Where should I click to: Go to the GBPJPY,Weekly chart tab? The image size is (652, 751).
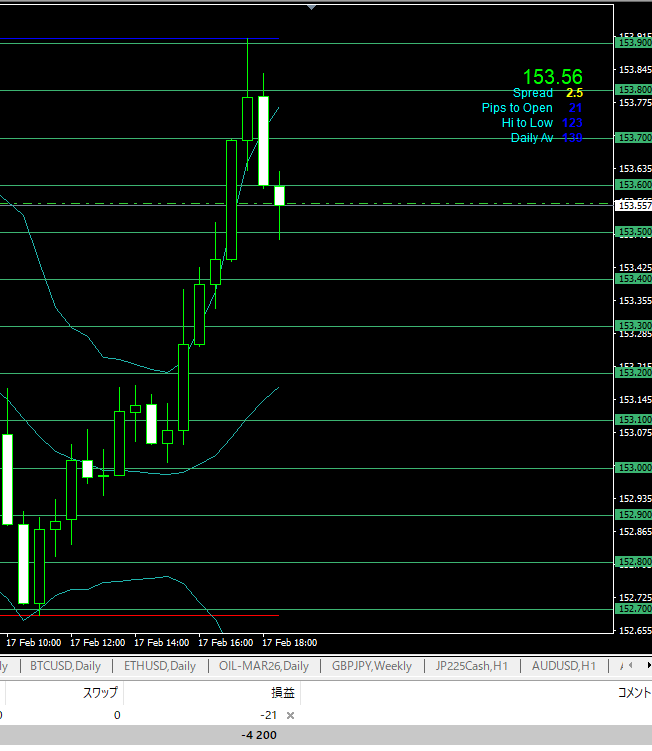click(371, 666)
